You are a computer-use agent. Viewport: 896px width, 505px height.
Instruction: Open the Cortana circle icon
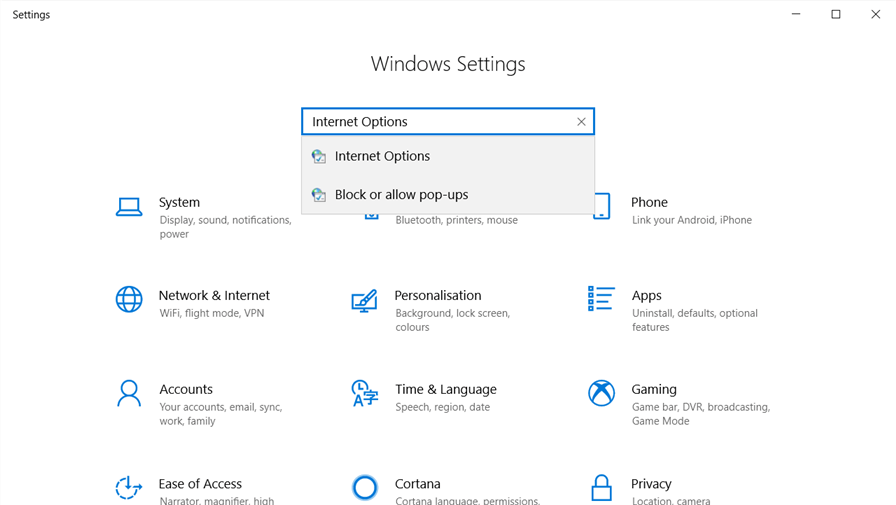(x=365, y=487)
